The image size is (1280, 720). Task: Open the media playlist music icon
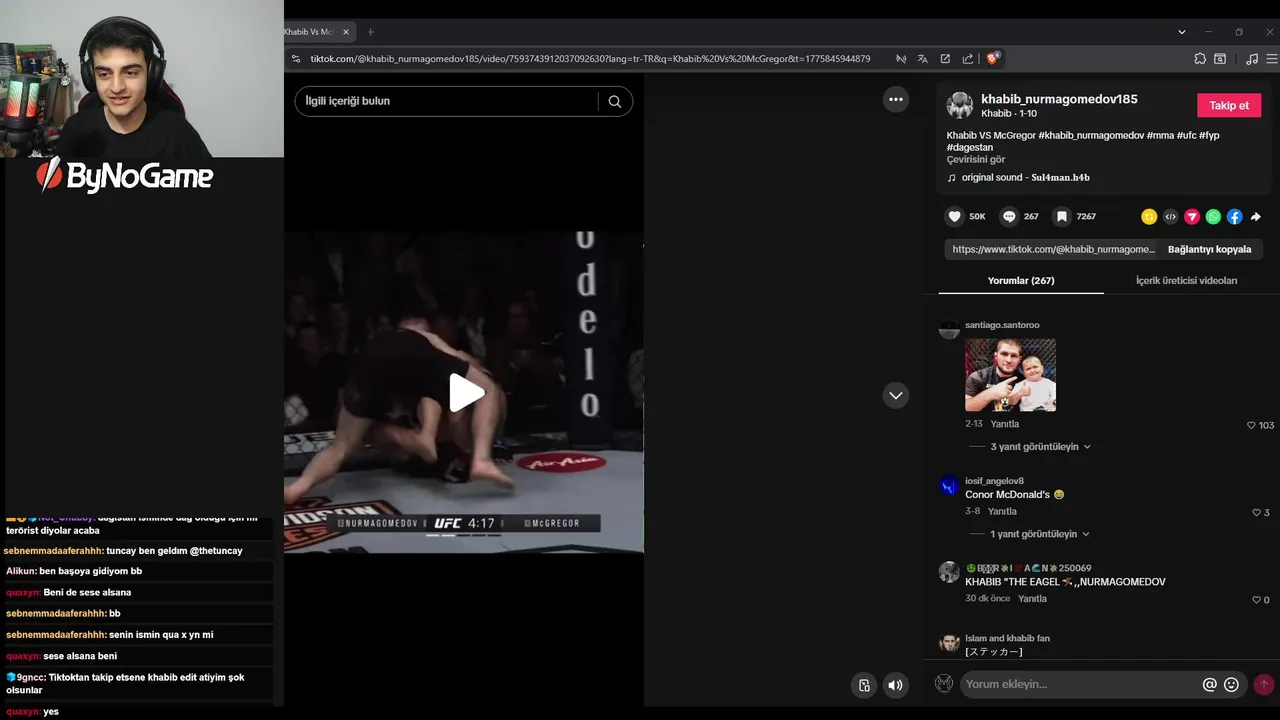pyautogui.click(x=1252, y=59)
